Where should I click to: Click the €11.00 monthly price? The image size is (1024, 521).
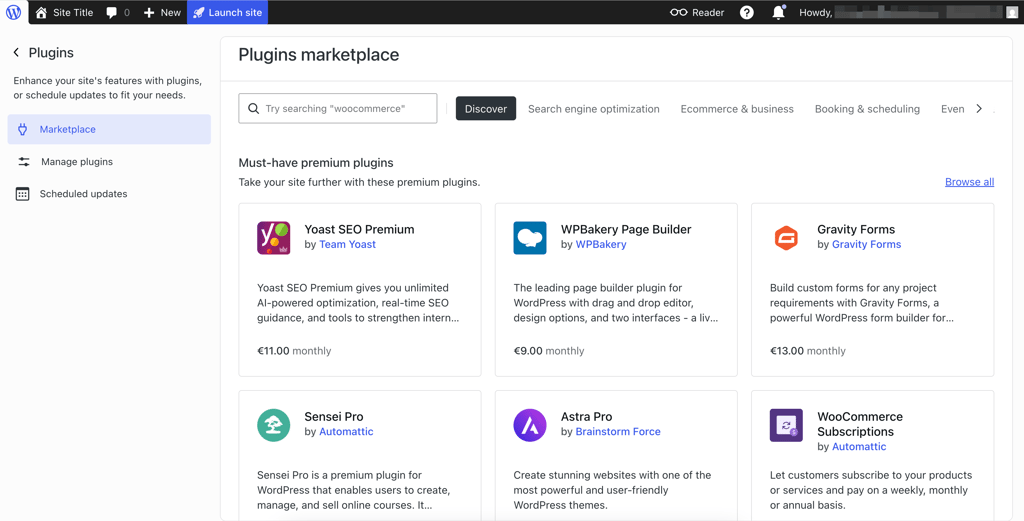[x=294, y=351]
